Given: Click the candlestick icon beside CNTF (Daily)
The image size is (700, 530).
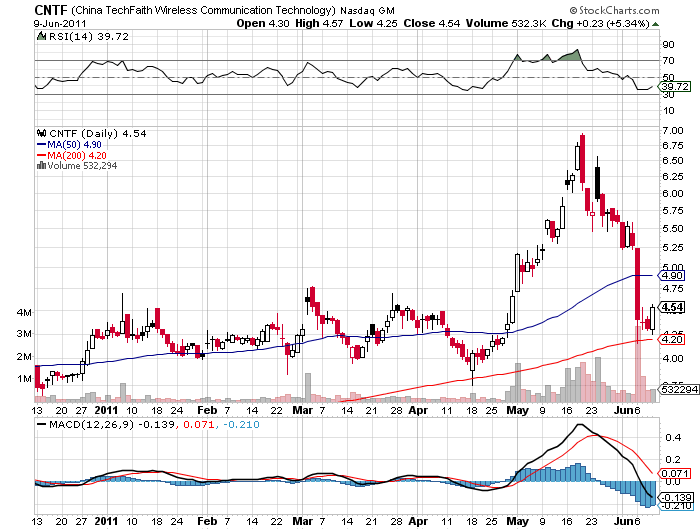Looking at the screenshot, I should point(42,133).
